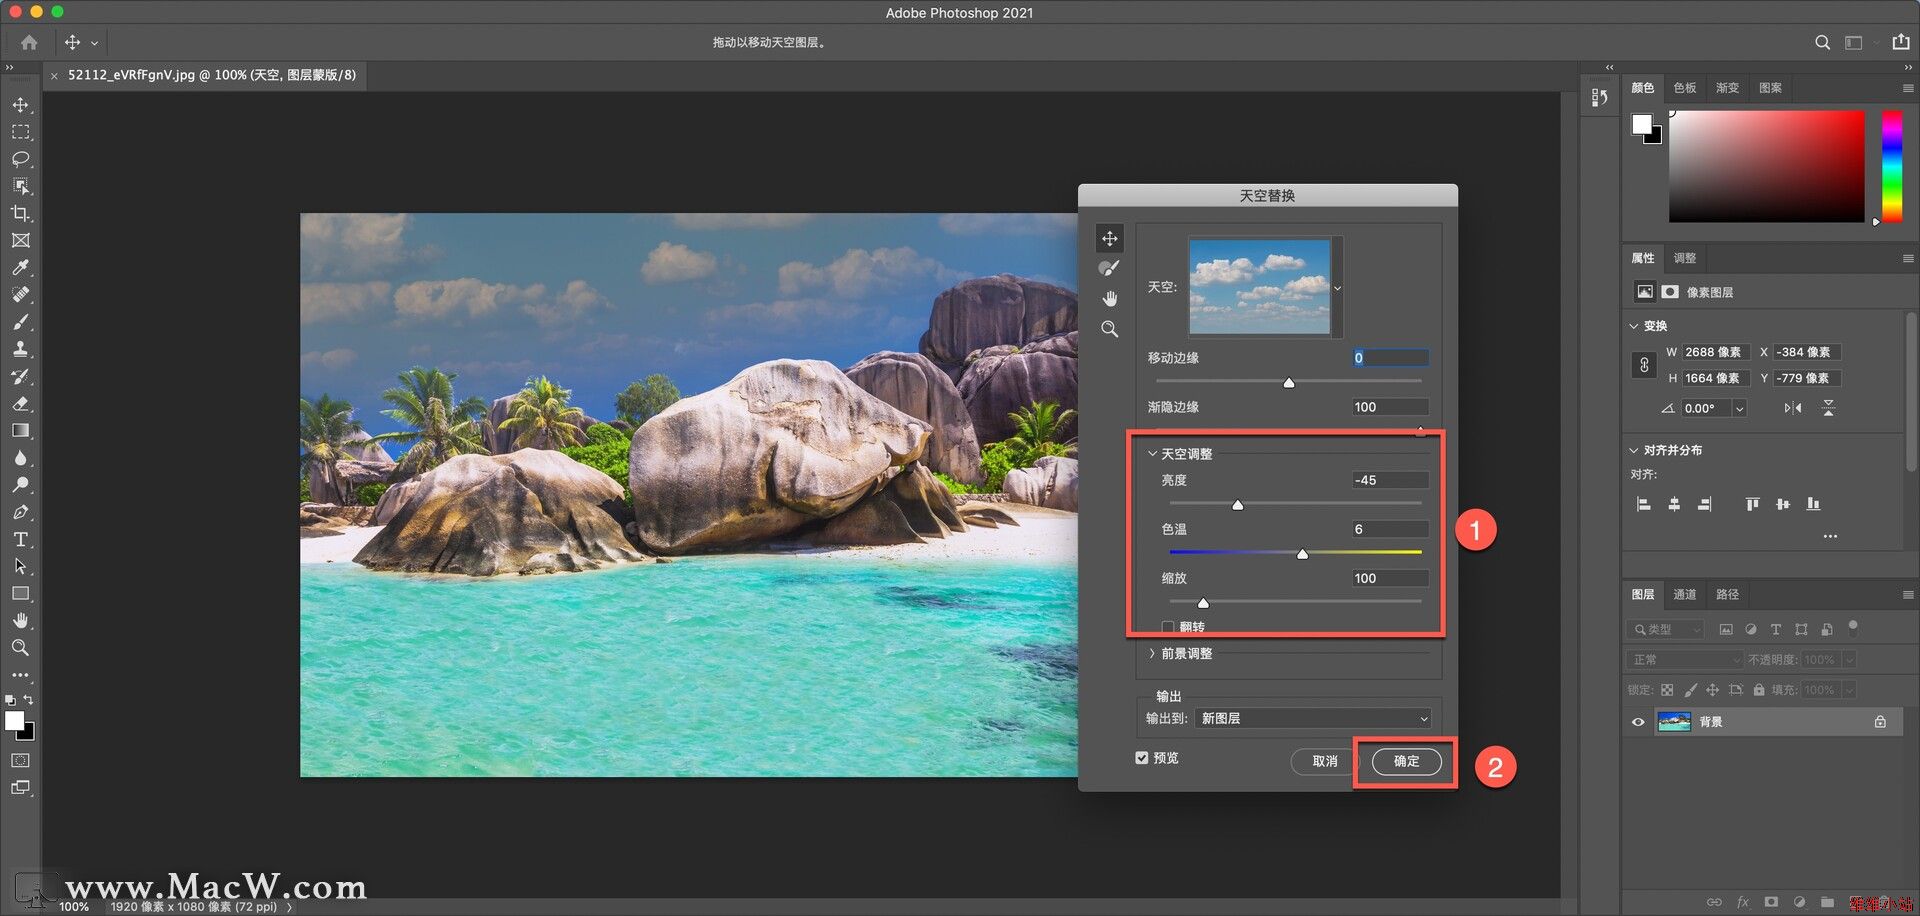Screen dimensions: 1920x916
Task: Toggle the link width and height constraint
Action: click(1644, 365)
